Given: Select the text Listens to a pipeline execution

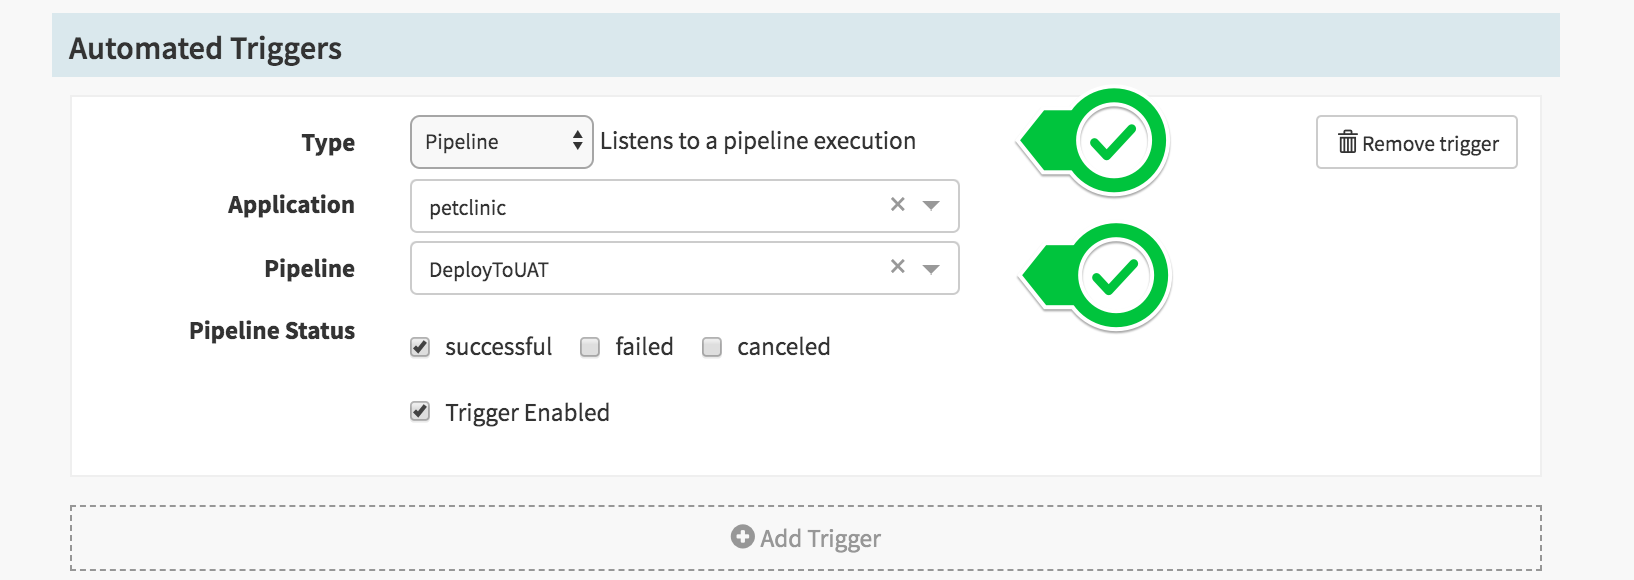Looking at the screenshot, I should click(x=757, y=140).
